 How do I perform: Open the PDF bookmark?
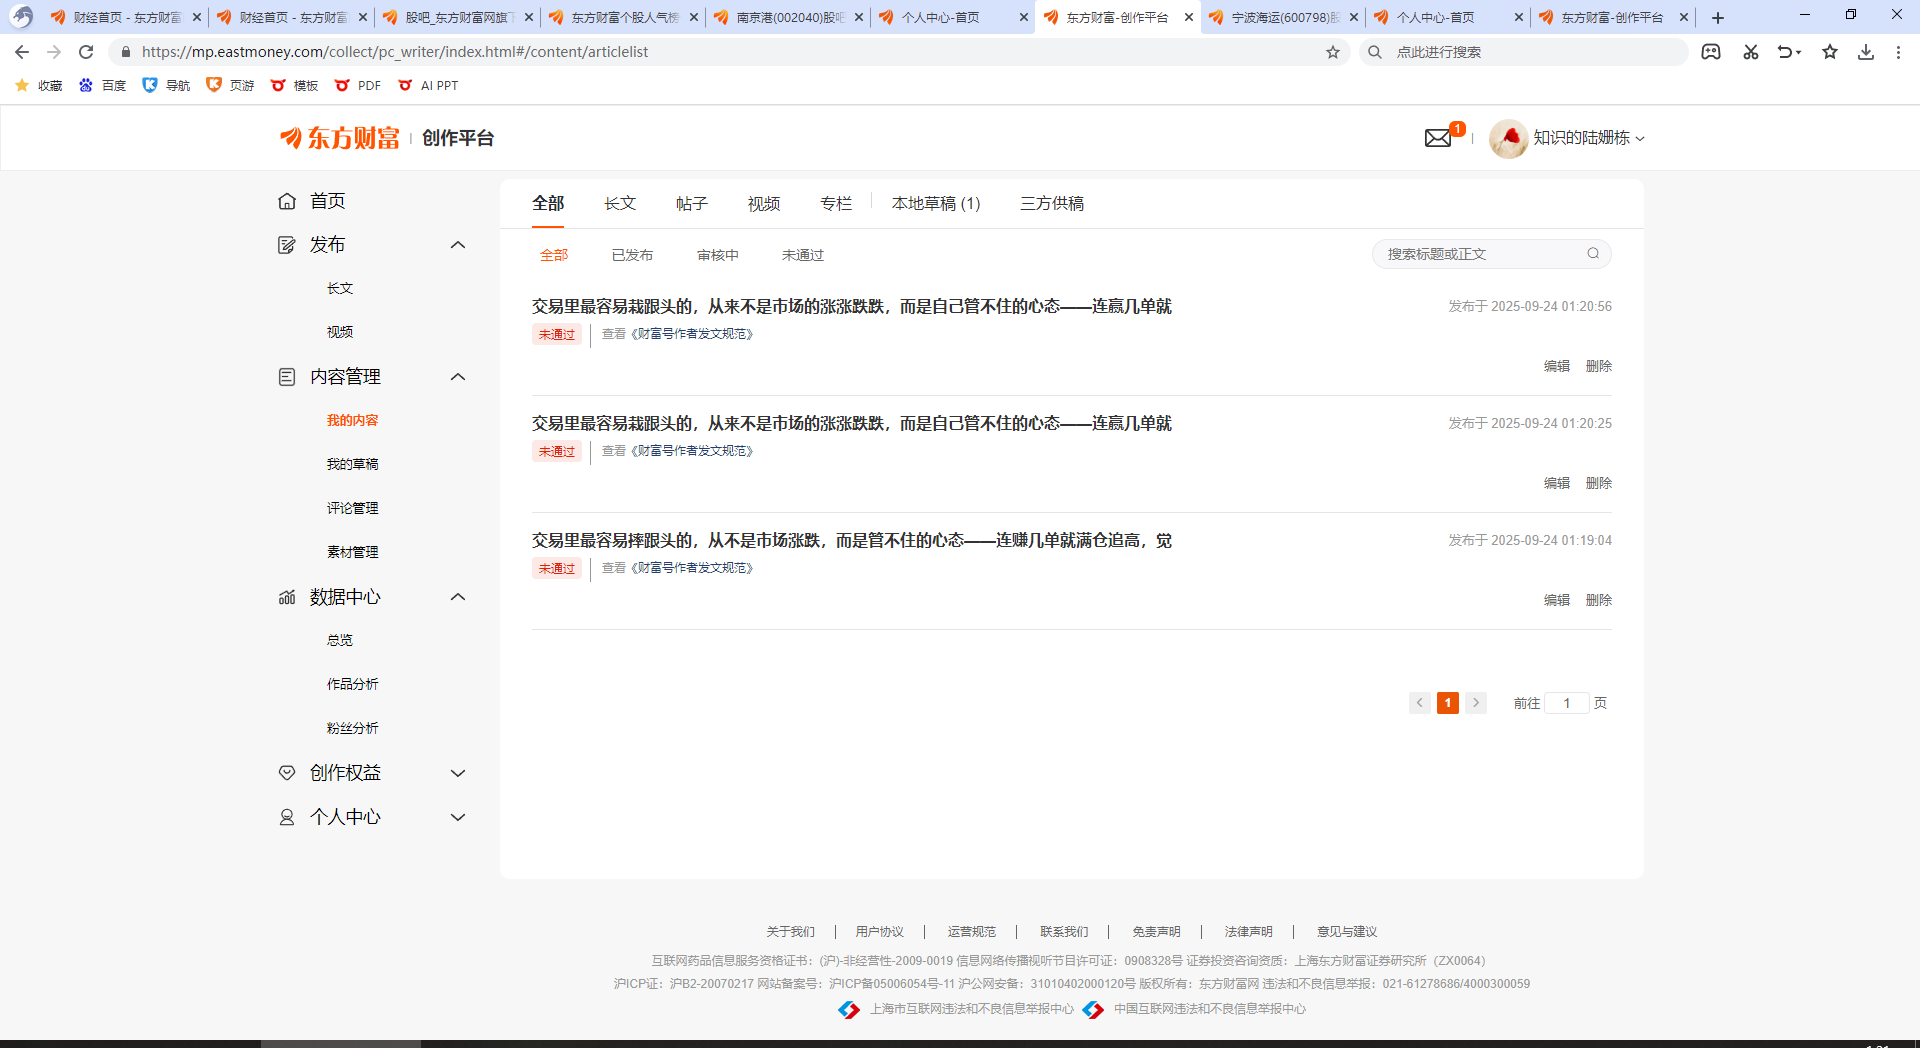click(x=358, y=86)
